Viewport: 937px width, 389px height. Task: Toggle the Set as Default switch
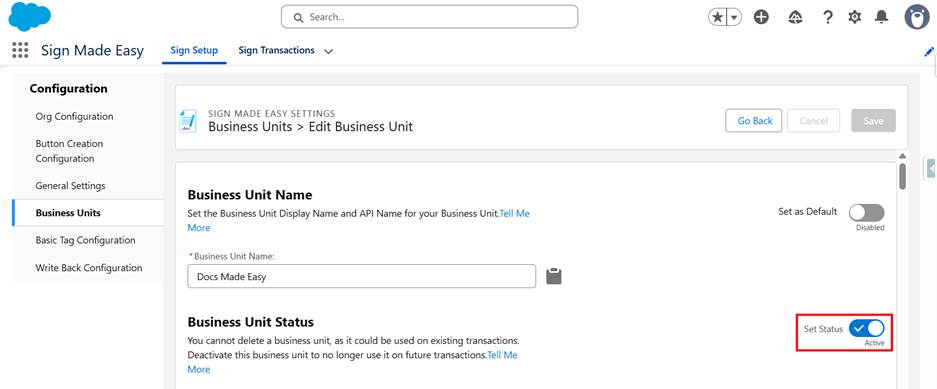866,212
